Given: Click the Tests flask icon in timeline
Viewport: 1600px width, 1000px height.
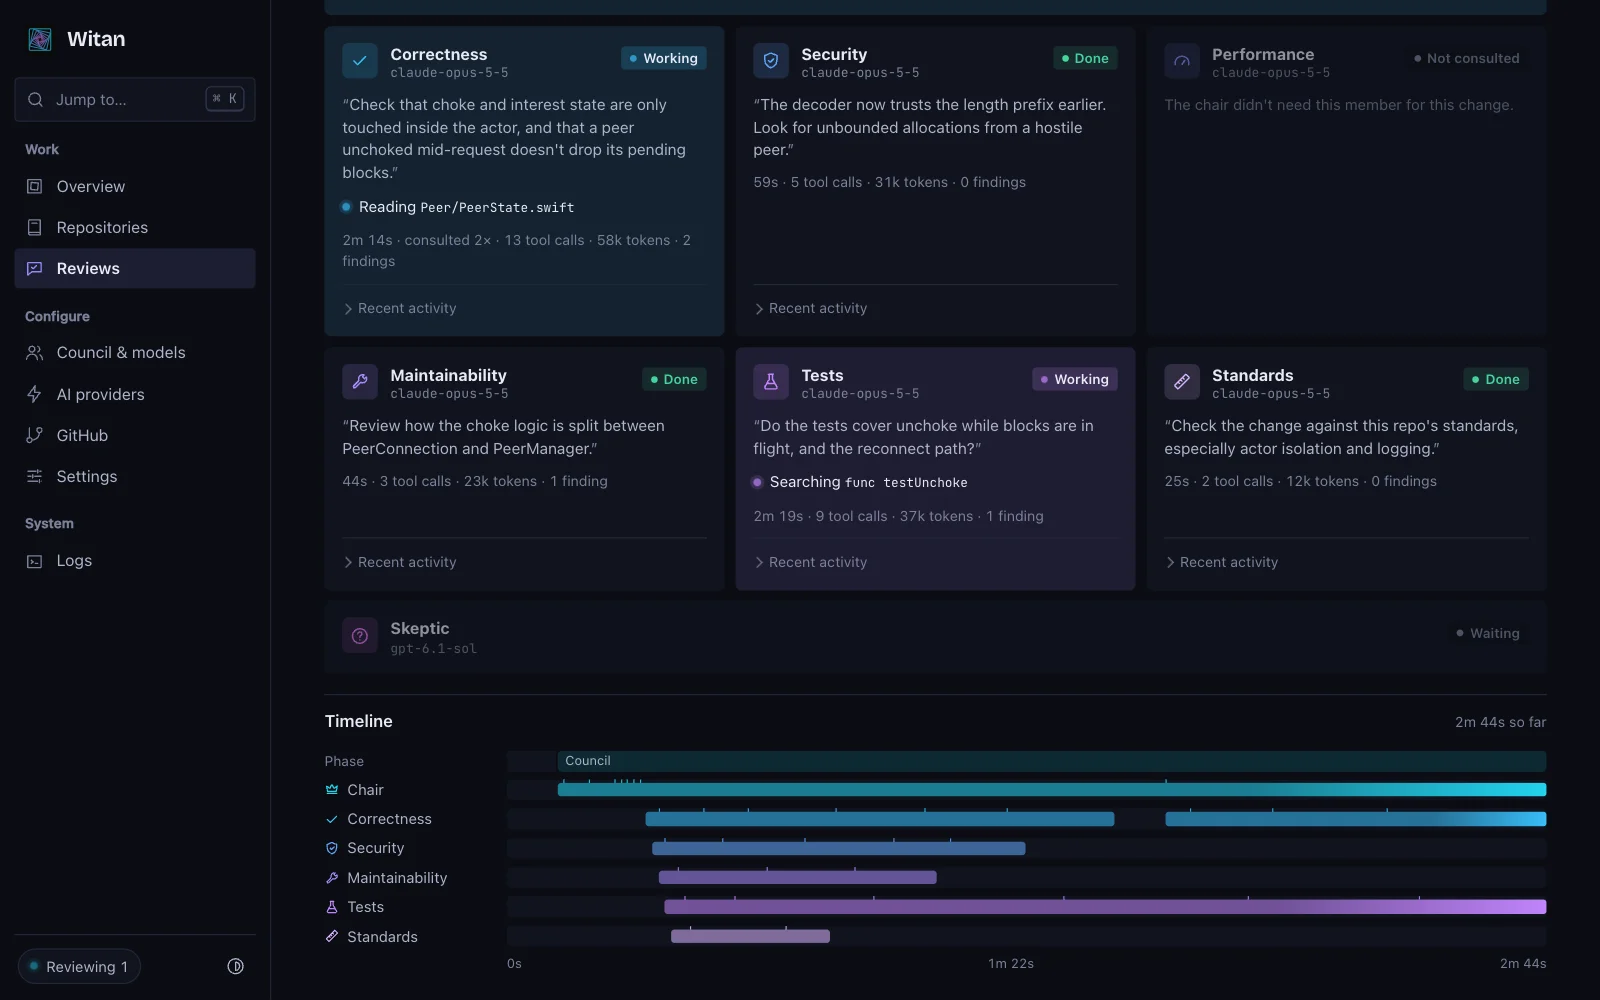Looking at the screenshot, I should [332, 907].
